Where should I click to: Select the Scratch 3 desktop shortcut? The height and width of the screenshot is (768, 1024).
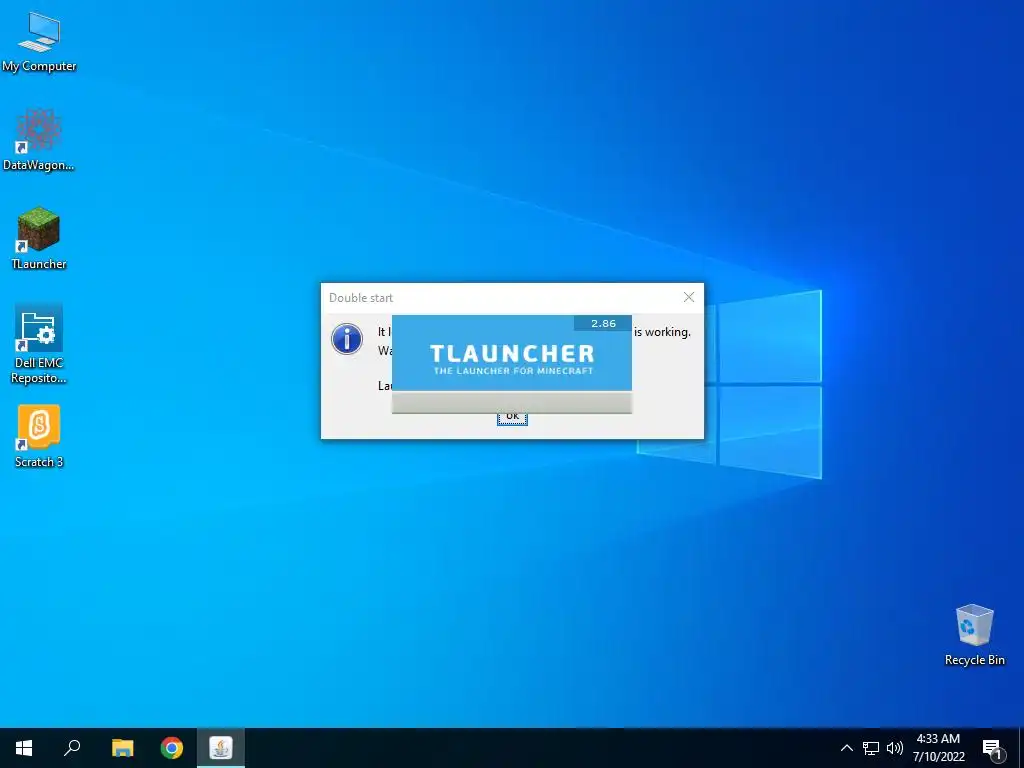tap(39, 436)
